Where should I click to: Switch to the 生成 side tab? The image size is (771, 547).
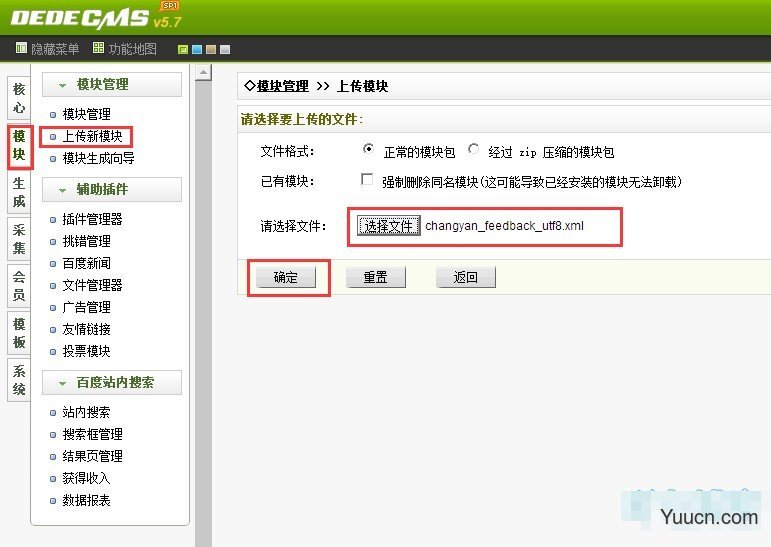tap(19, 193)
